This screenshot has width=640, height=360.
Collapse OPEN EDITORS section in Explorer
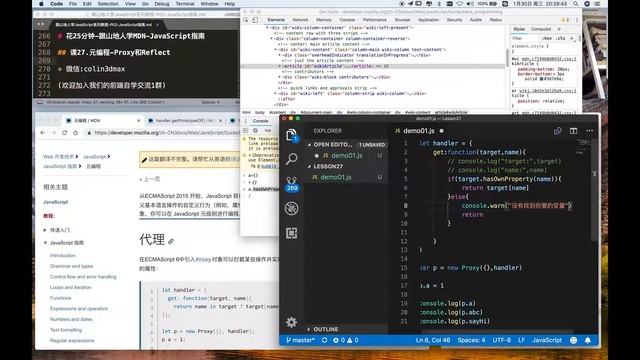pyautogui.click(x=309, y=144)
